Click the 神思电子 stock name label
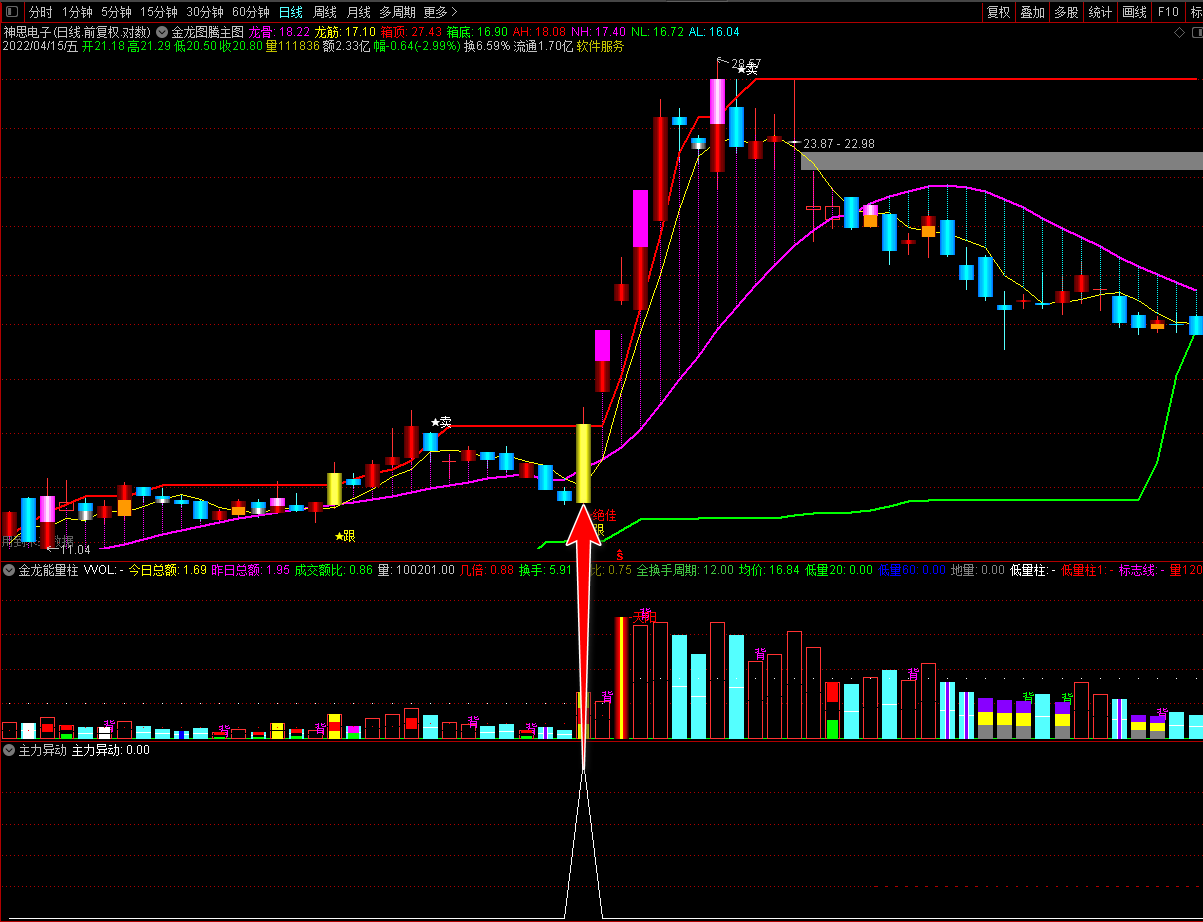Viewport: 1203px width, 922px height. click(28, 31)
